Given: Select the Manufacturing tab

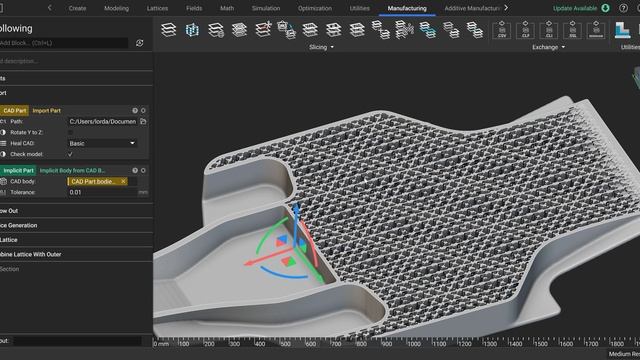Looking at the screenshot, I should click(x=407, y=8).
